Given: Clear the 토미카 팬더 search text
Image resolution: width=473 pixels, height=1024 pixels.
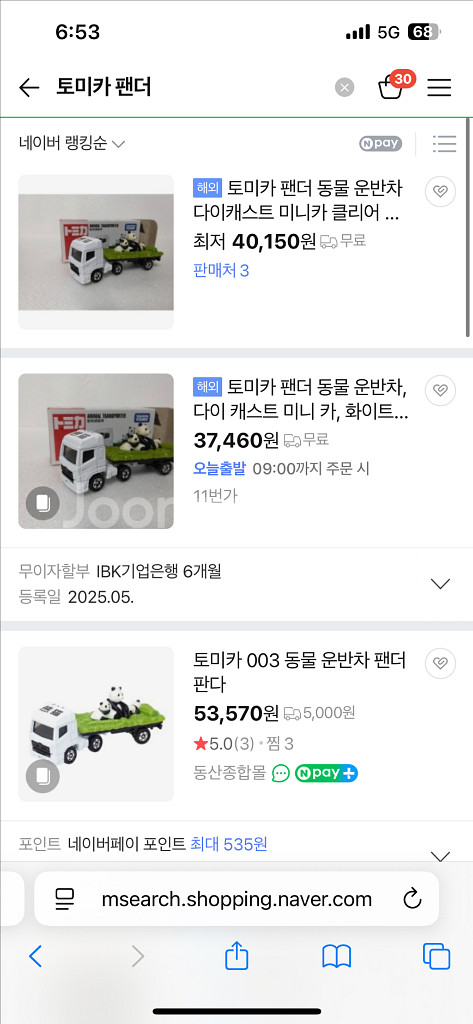Looking at the screenshot, I should (344, 88).
